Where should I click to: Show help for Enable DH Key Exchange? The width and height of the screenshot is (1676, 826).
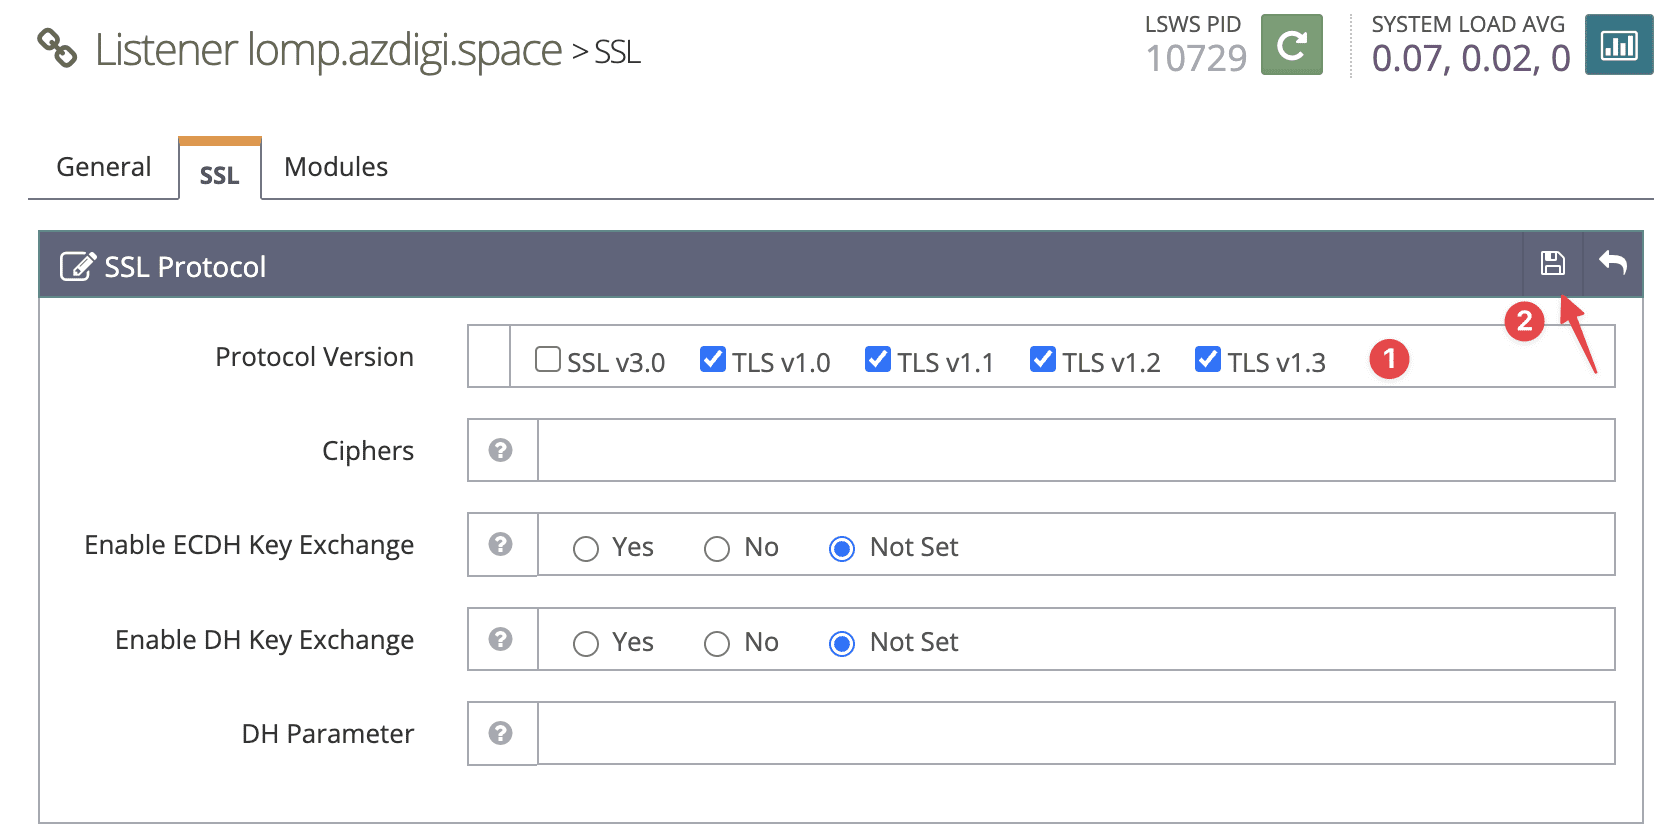tap(501, 639)
